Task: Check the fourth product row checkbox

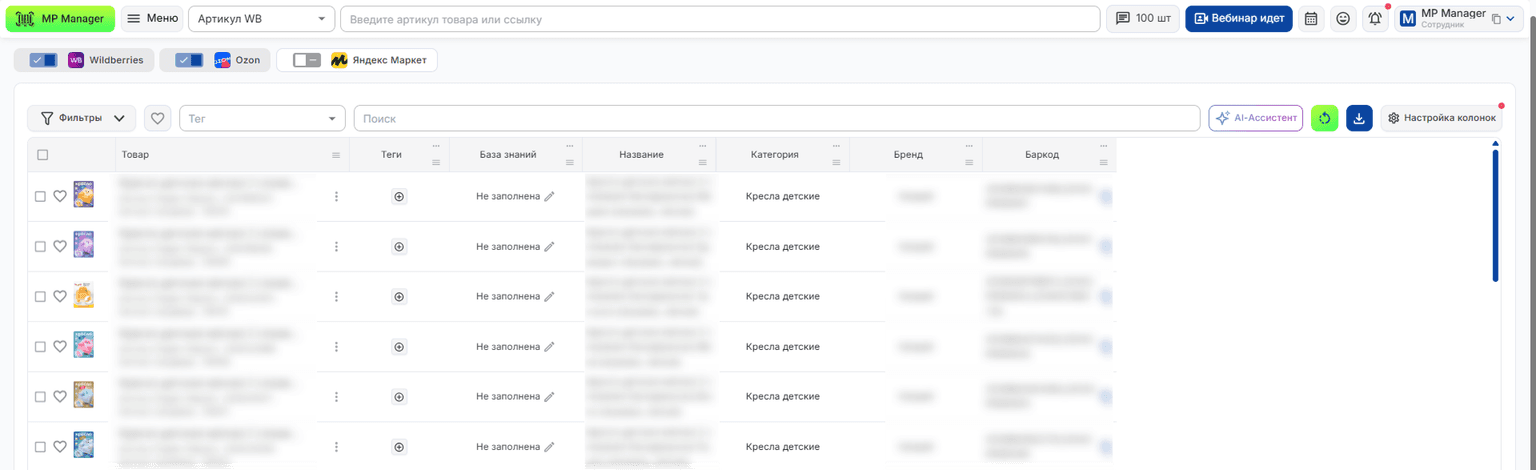Action: 41,347
